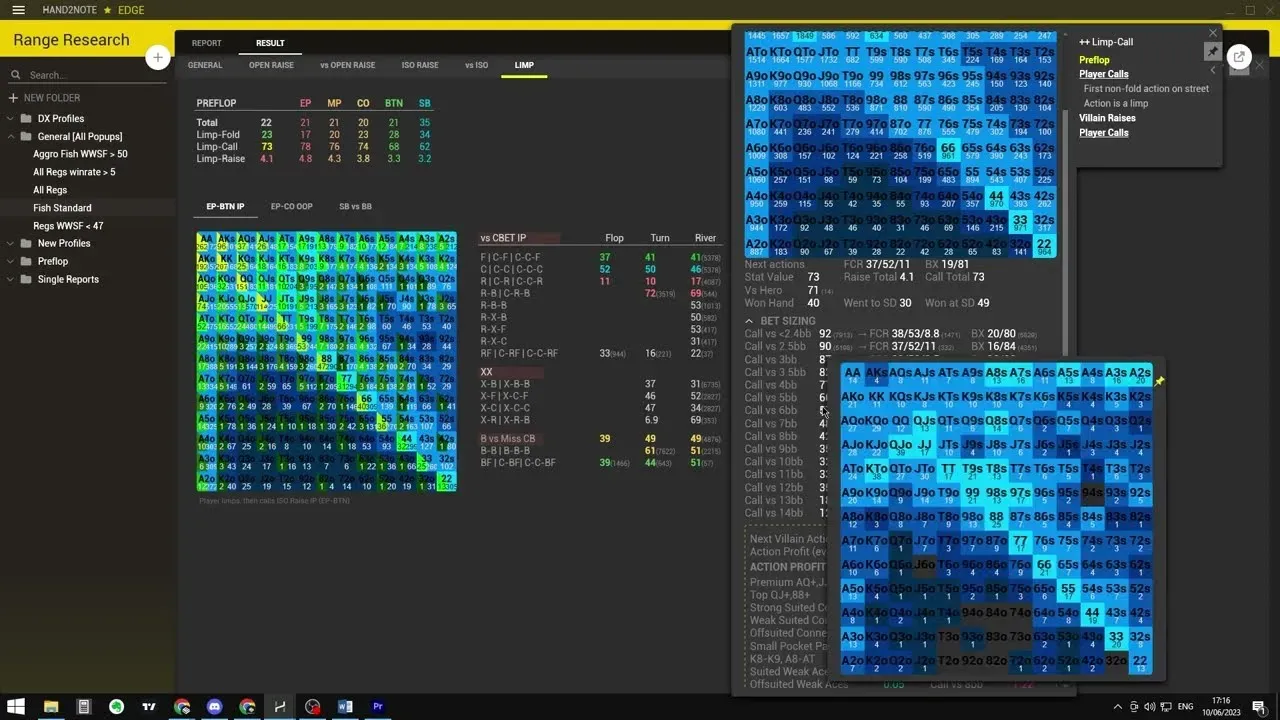This screenshot has height=720, width=1280.
Task: Click the DX Profiles folder icon
Action: pyautogui.click(x=26, y=118)
